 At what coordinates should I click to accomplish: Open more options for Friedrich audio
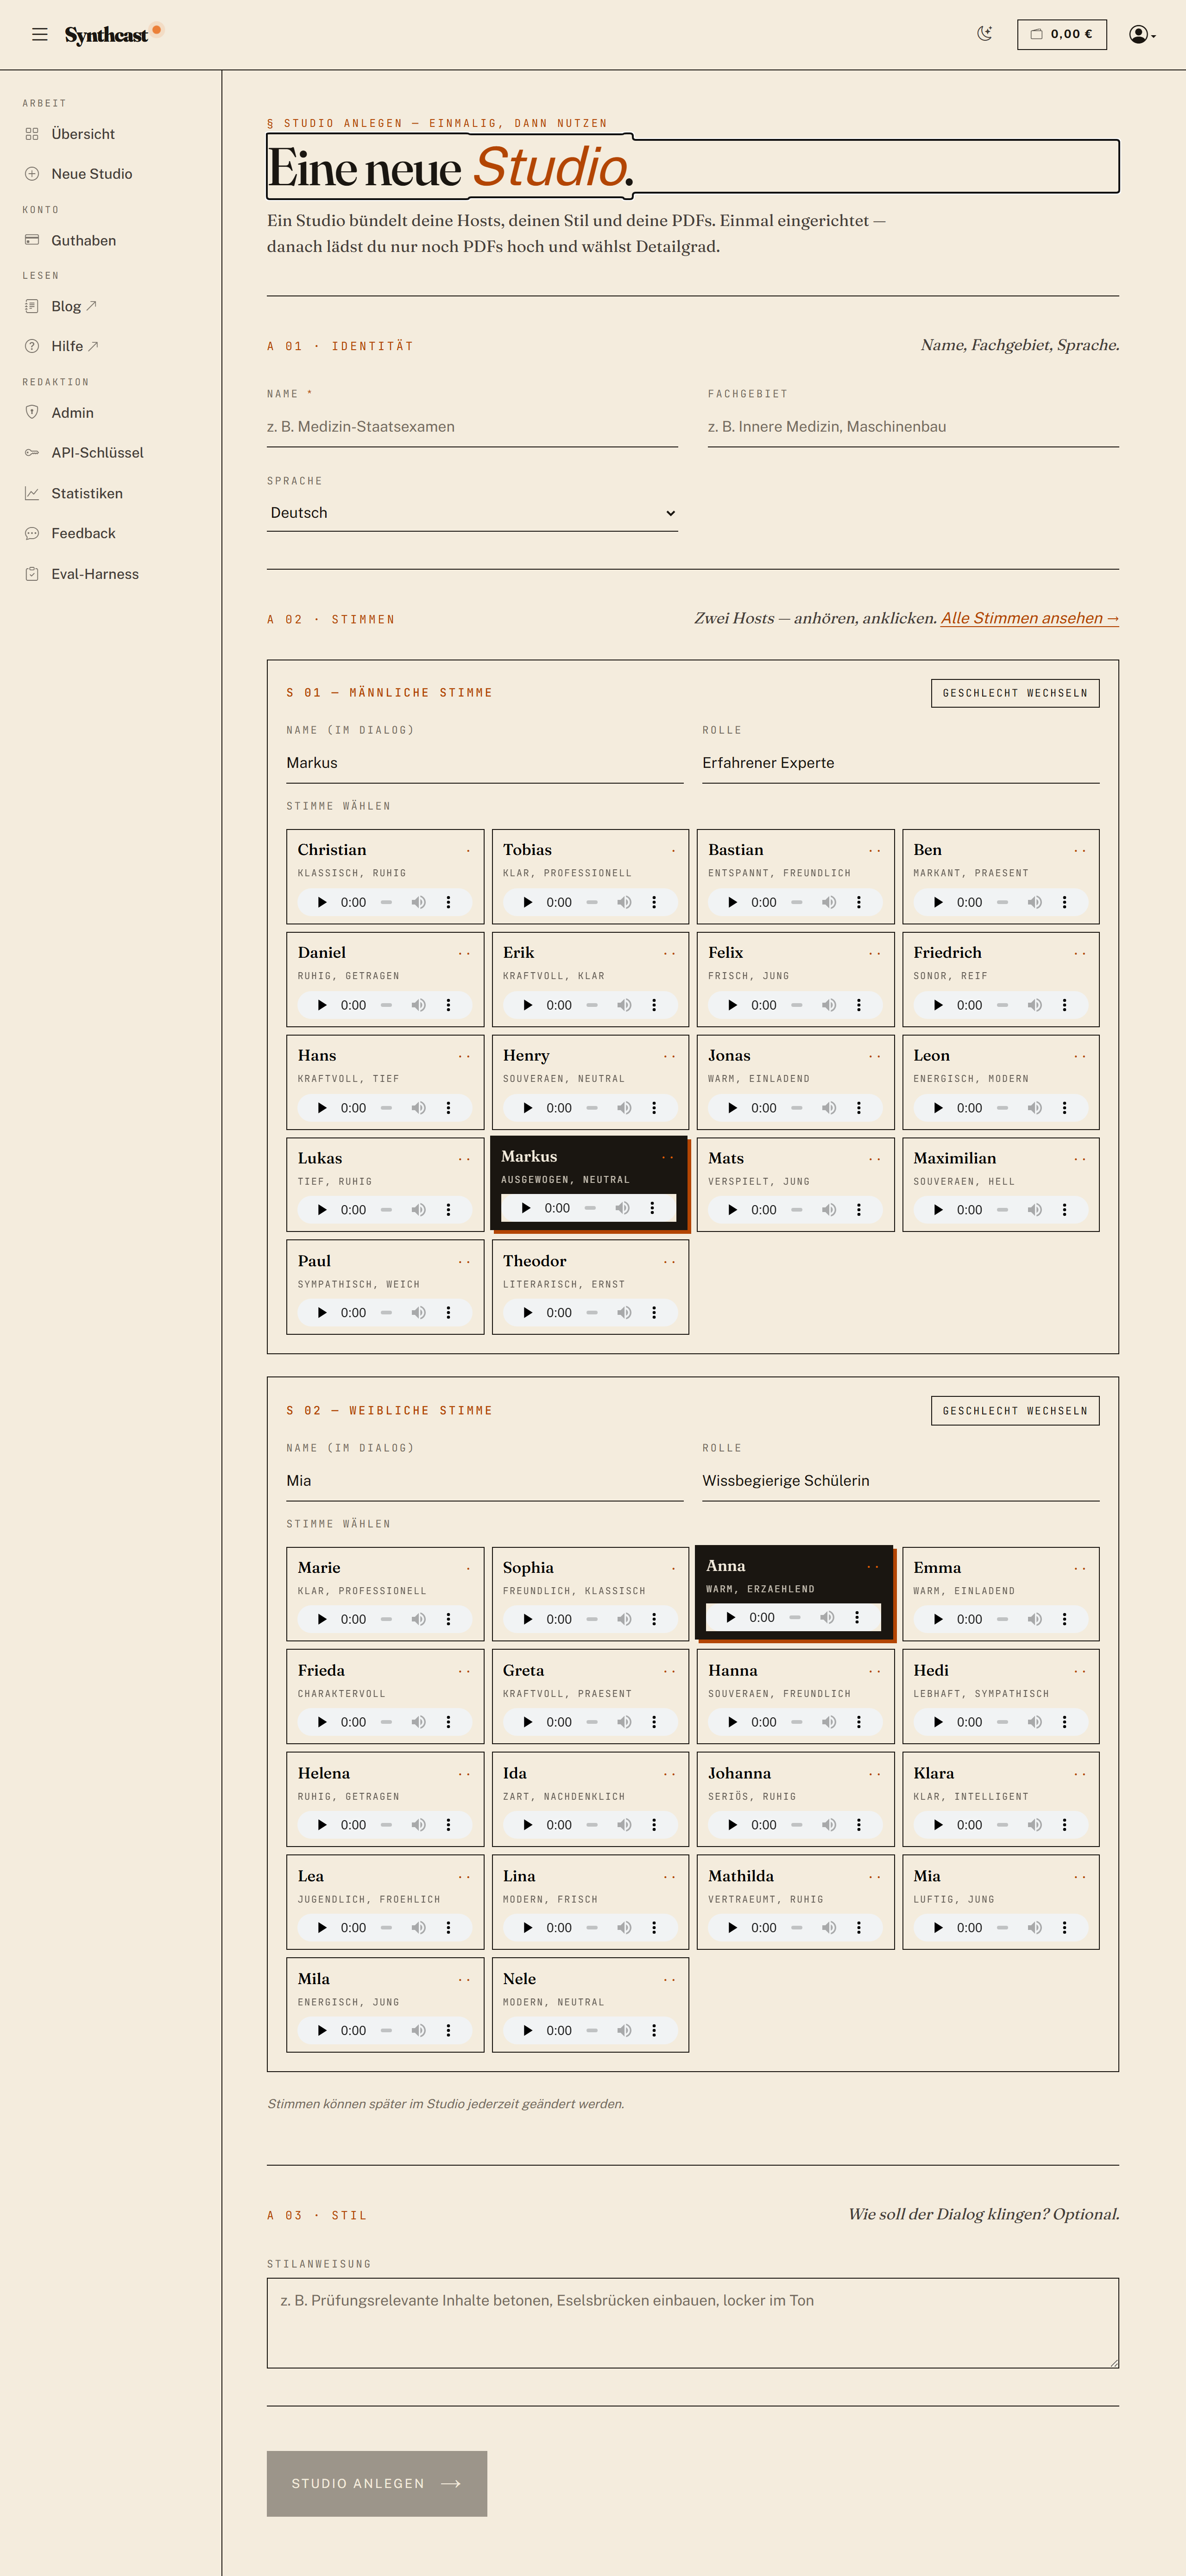(x=1064, y=1006)
